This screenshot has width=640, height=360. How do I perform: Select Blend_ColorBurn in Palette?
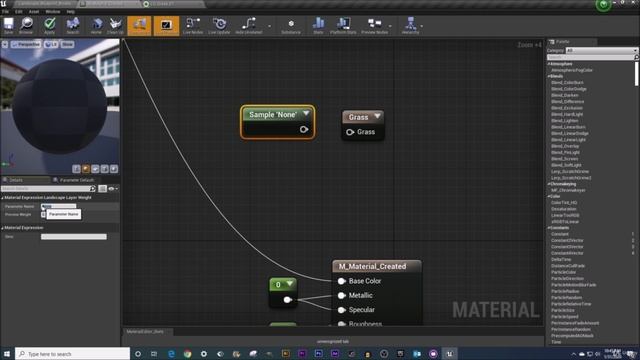(x=567, y=82)
